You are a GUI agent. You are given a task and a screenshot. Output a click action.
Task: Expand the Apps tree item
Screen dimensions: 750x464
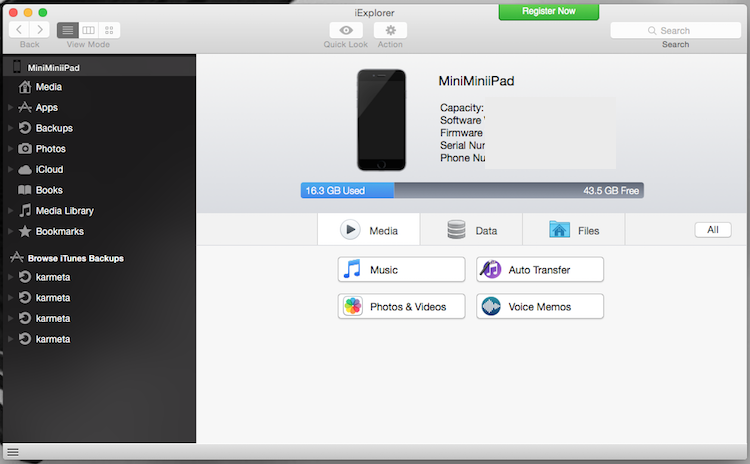pos(10,108)
